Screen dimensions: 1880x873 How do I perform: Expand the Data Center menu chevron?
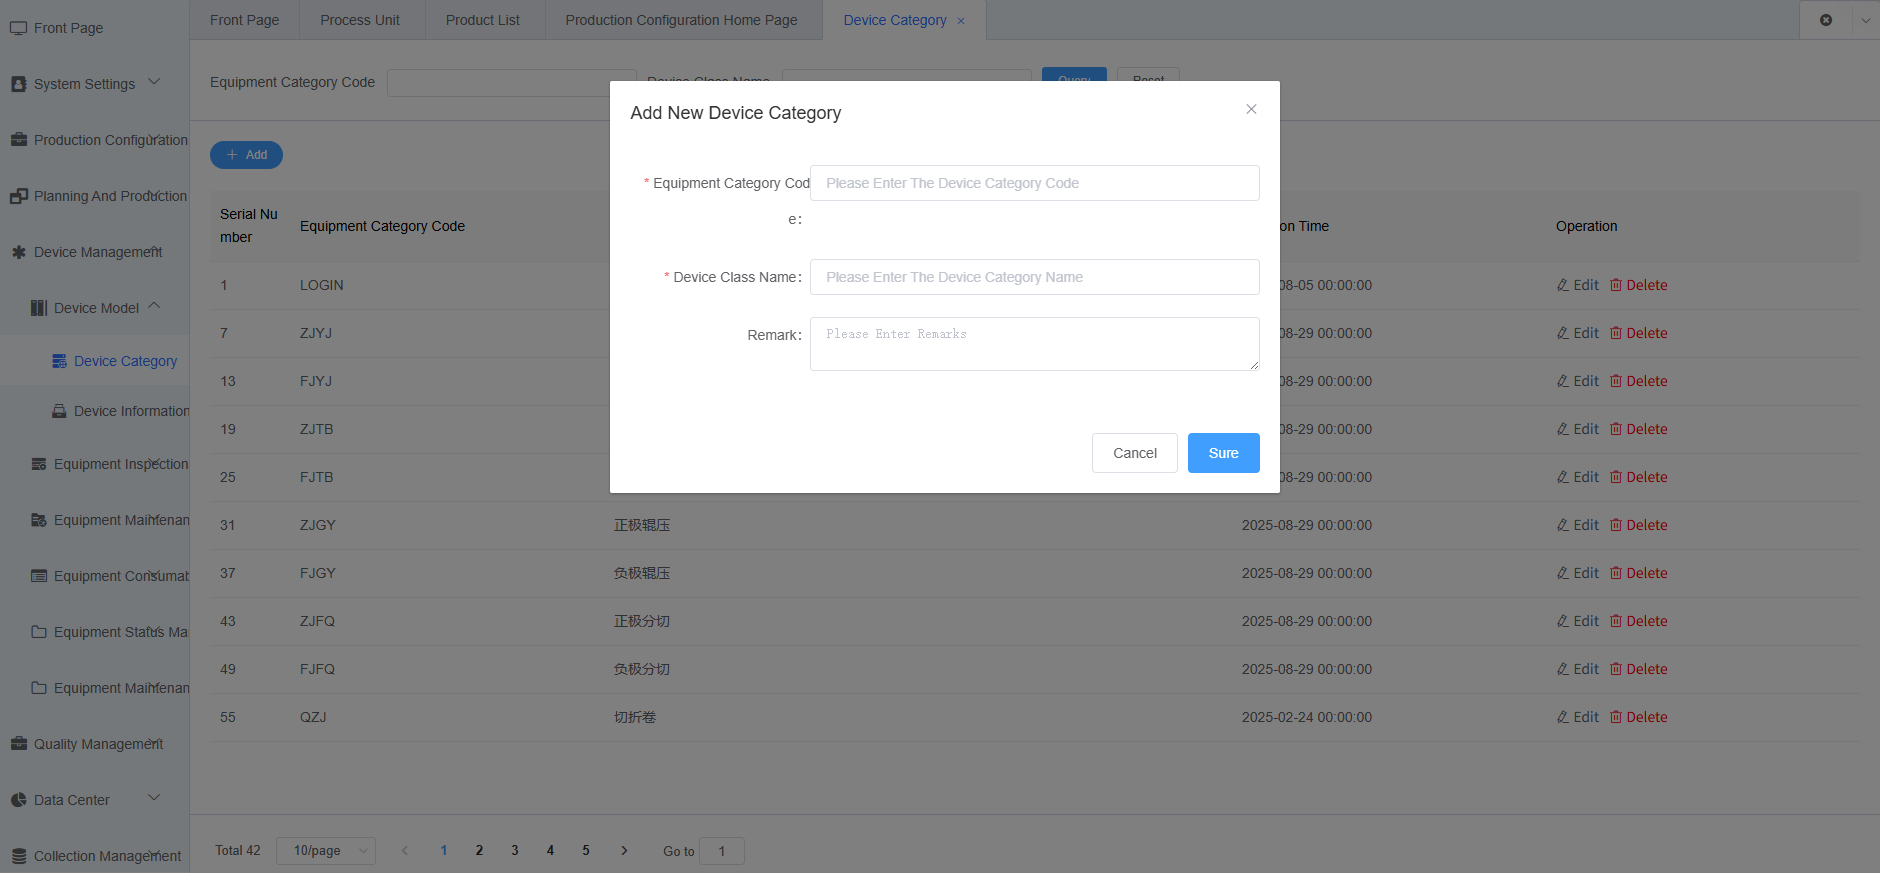click(x=154, y=798)
